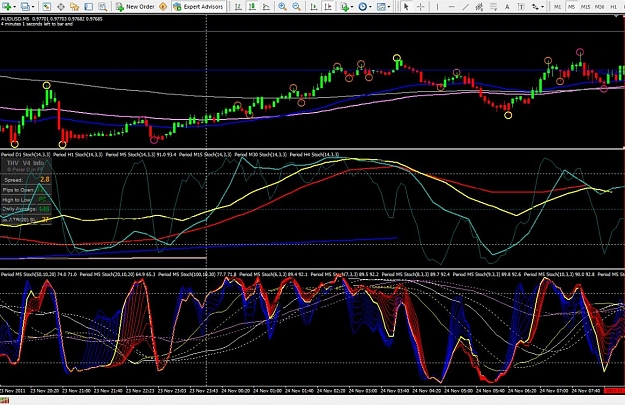Viewport: 625px width, 405px height.
Task: Switch chart to bar chart
Action: click(238, 6)
